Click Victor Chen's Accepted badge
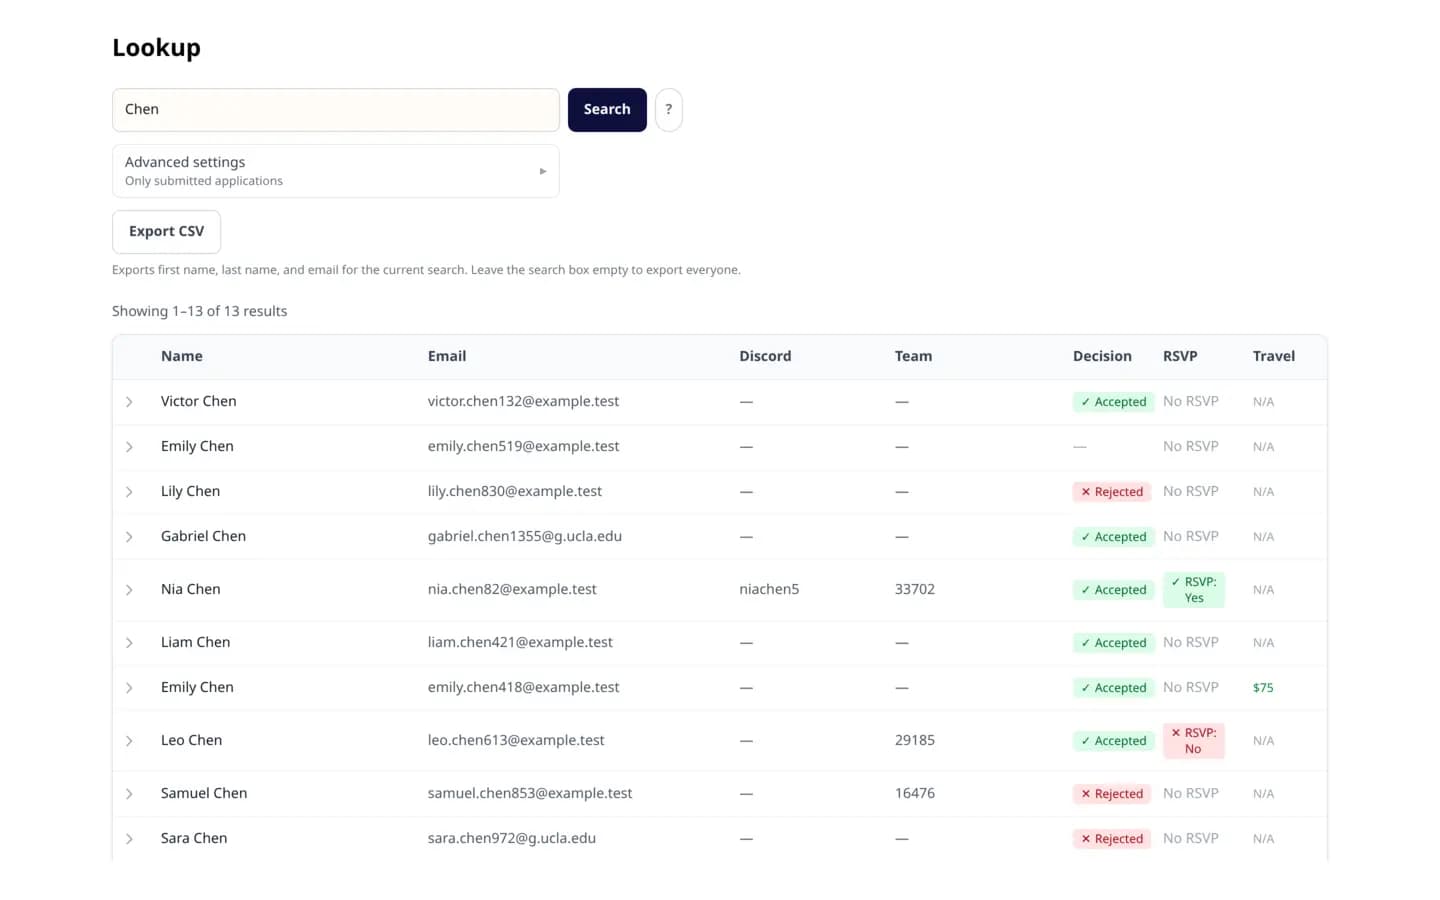The height and width of the screenshot is (900, 1440). (x=1113, y=402)
